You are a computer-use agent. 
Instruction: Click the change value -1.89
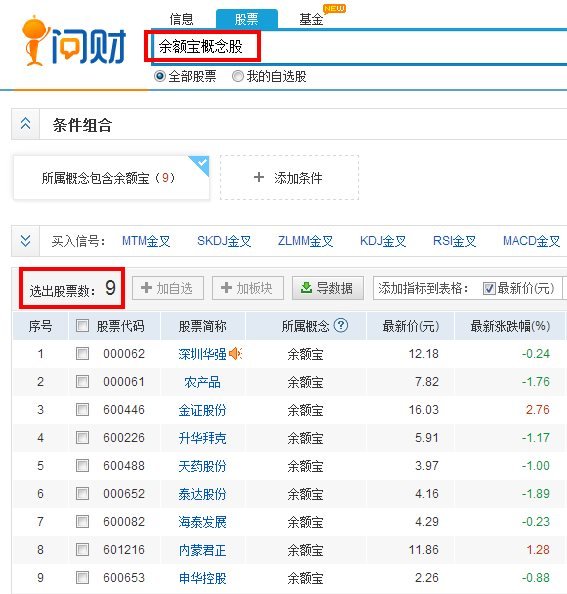coord(536,494)
